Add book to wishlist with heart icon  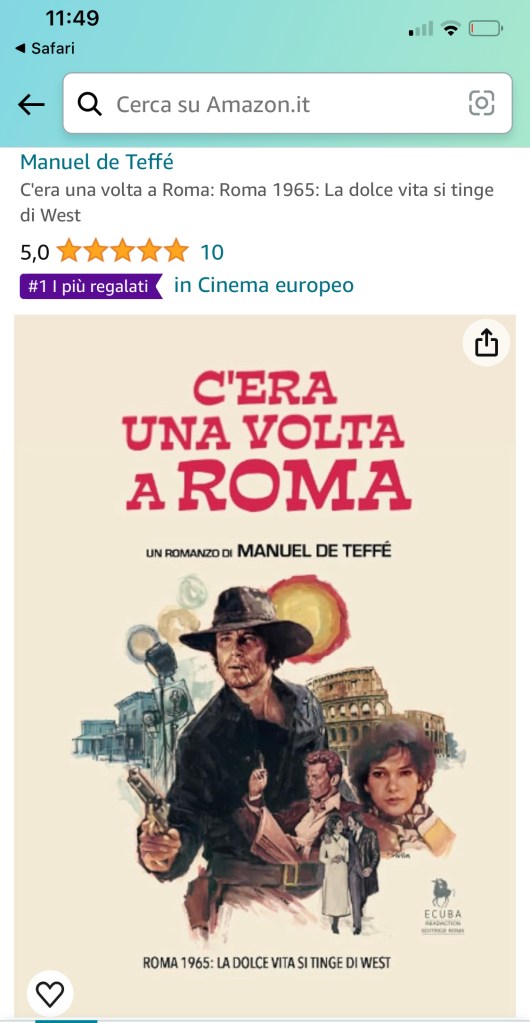click(50, 994)
